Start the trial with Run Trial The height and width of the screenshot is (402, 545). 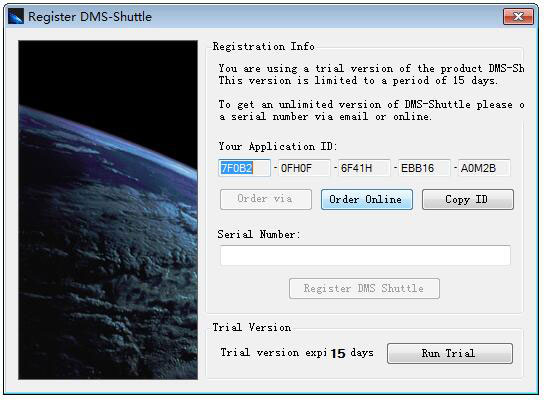tap(449, 353)
